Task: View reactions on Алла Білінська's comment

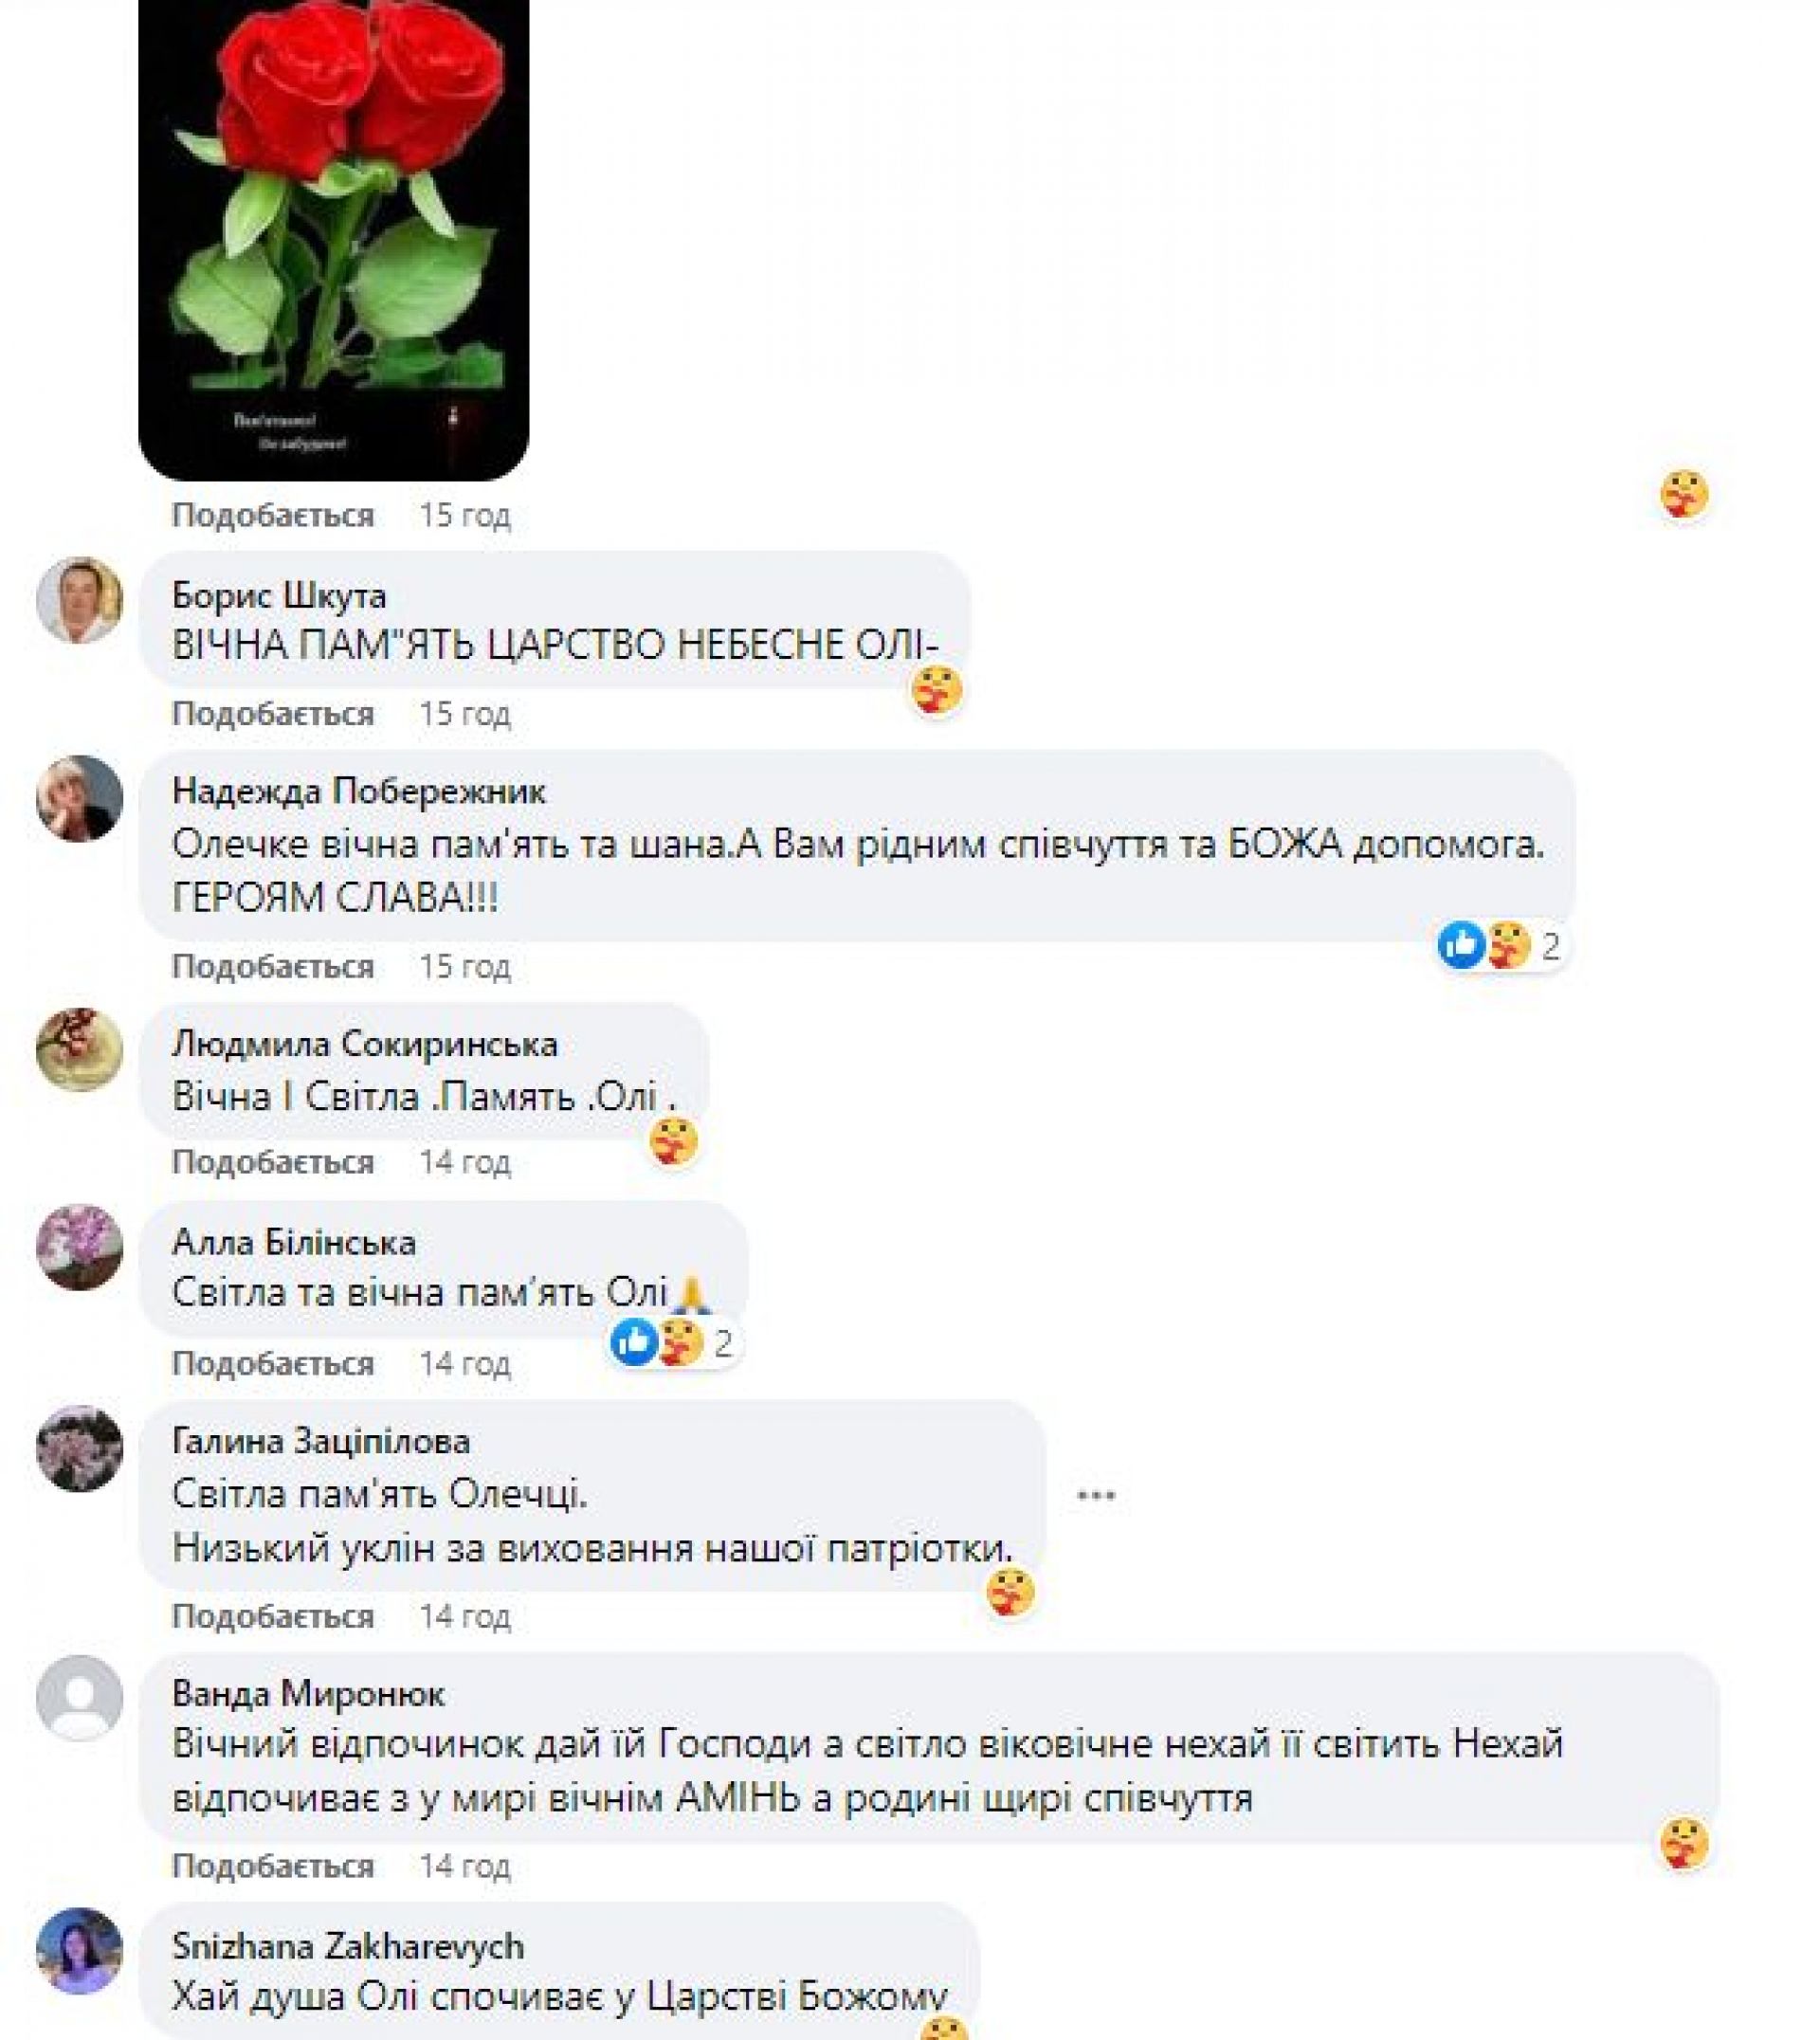Action: (x=674, y=1342)
